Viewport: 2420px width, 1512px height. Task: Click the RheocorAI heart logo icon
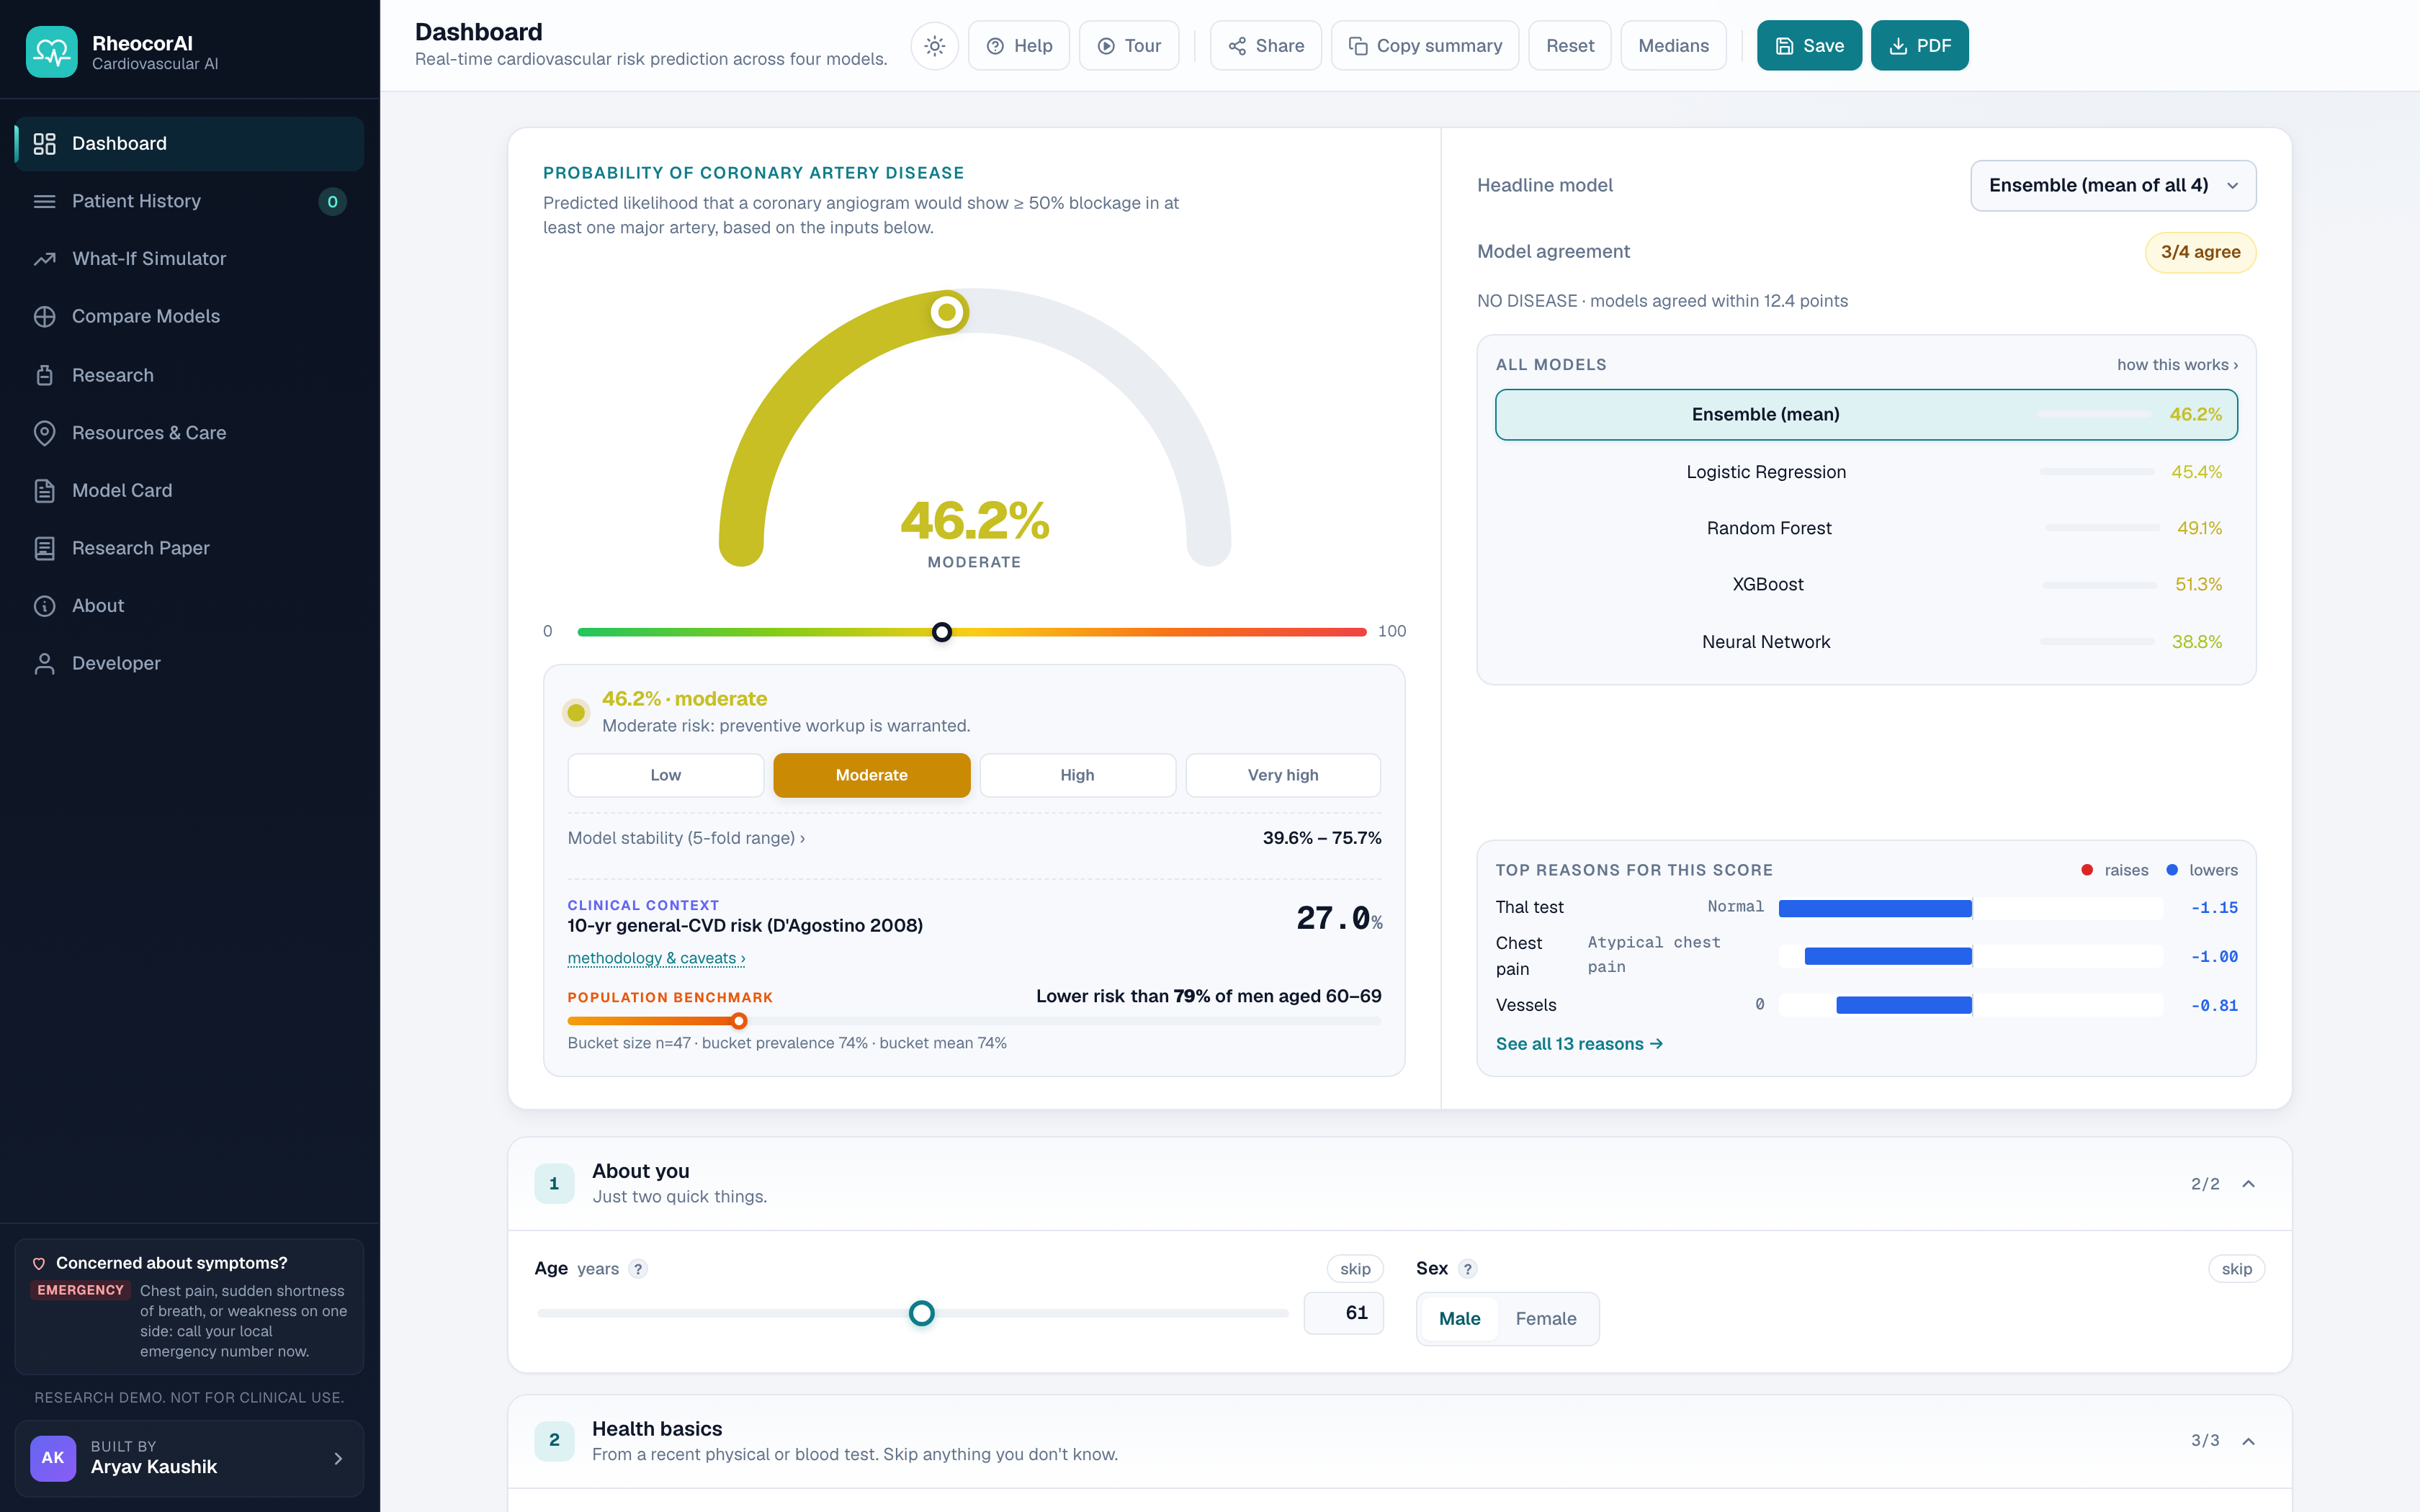(51, 51)
